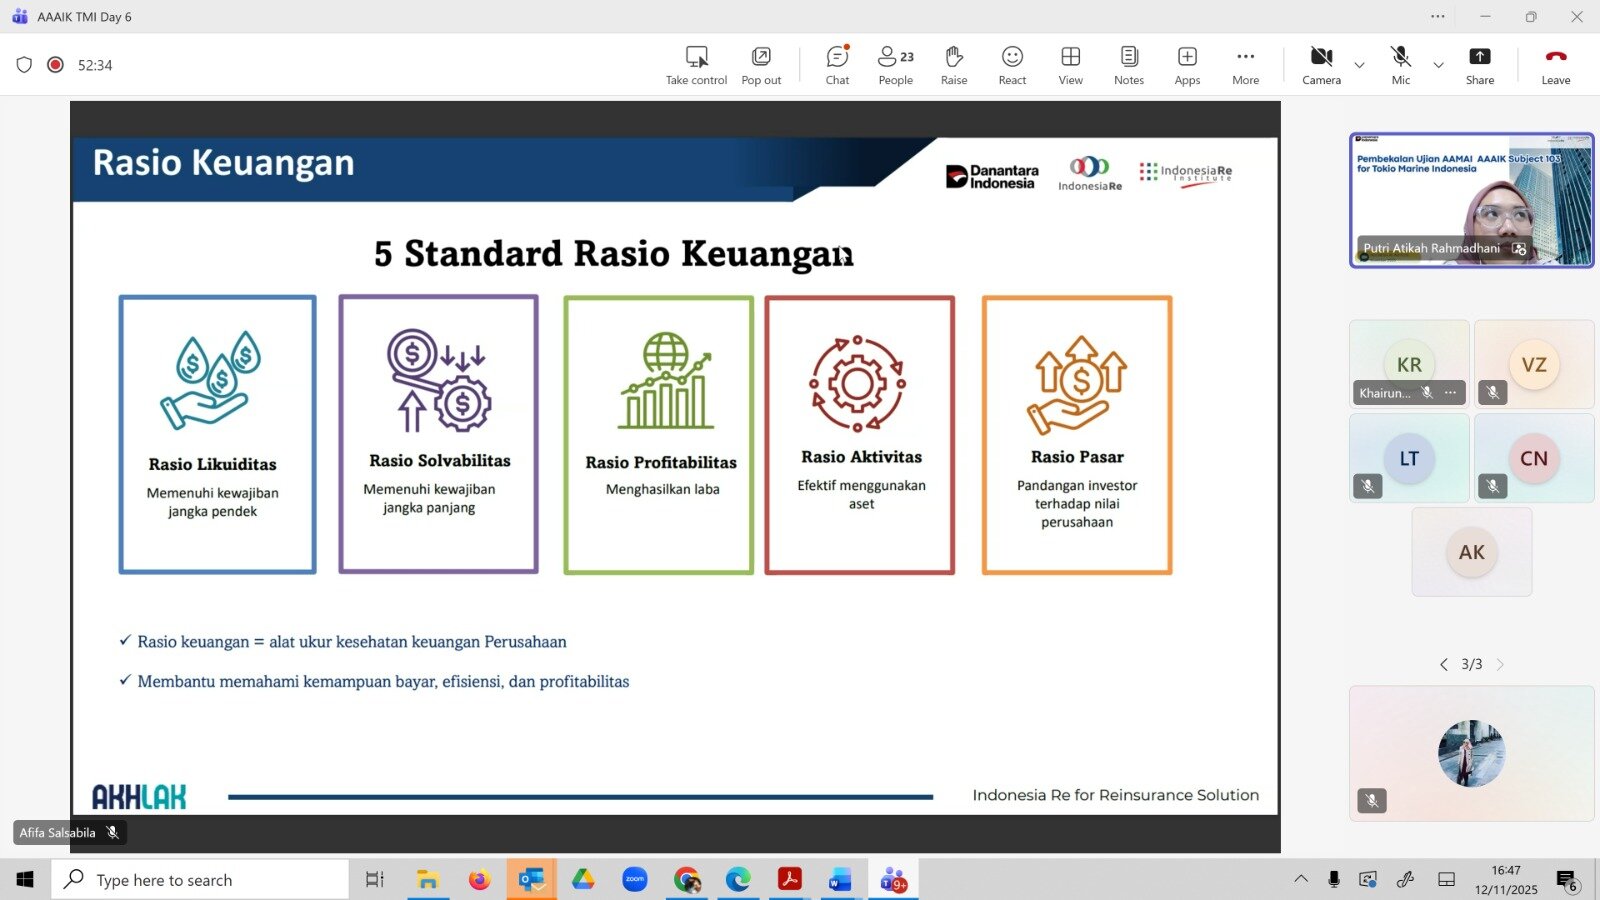This screenshot has height=900, width=1600.
Task: Show the People participants list
Action: [895, 65]
